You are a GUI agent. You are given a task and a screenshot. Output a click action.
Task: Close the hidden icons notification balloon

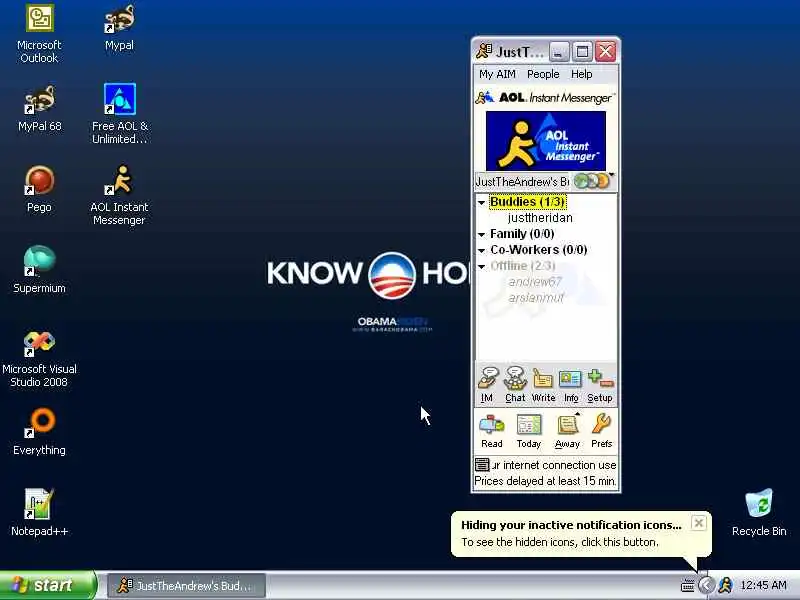click(698, 523)
